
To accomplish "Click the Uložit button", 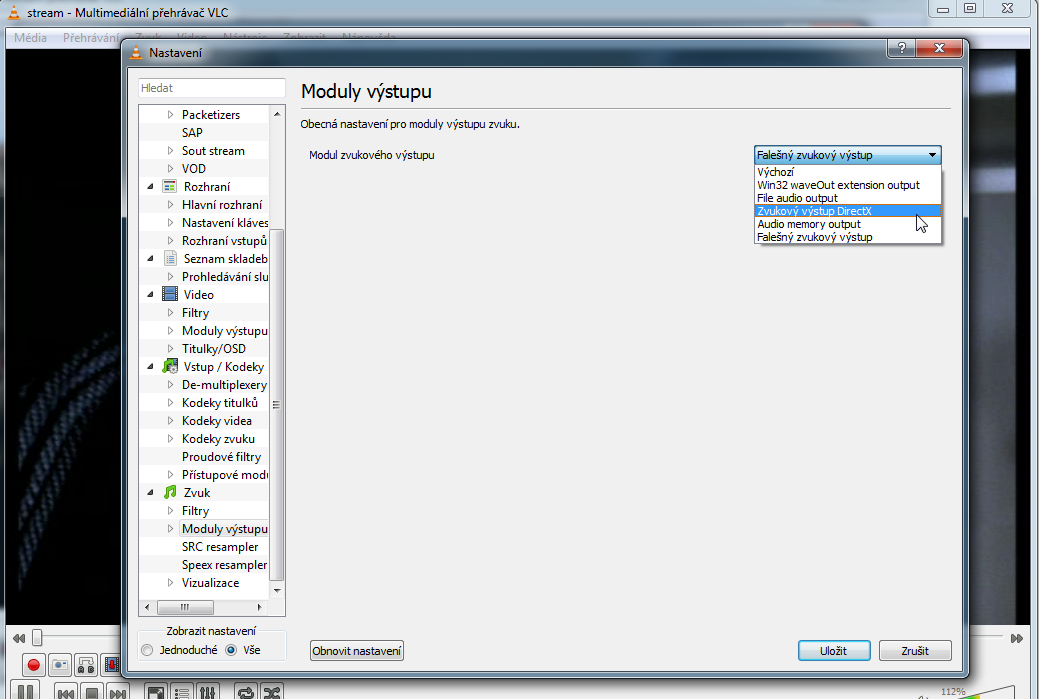I will [x=834, y=651].
